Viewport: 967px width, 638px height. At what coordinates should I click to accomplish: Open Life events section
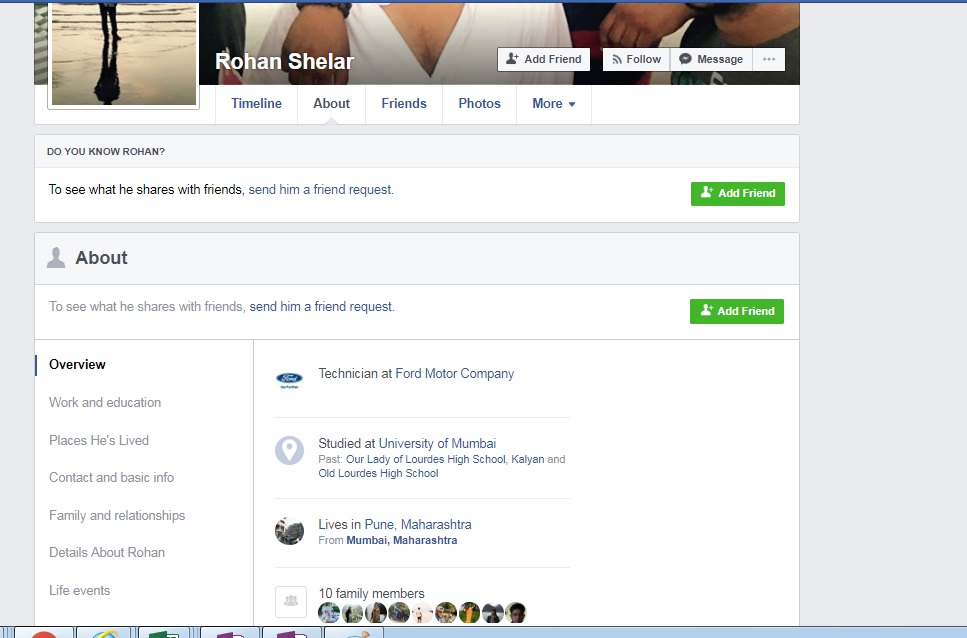[x=80, y=591]
